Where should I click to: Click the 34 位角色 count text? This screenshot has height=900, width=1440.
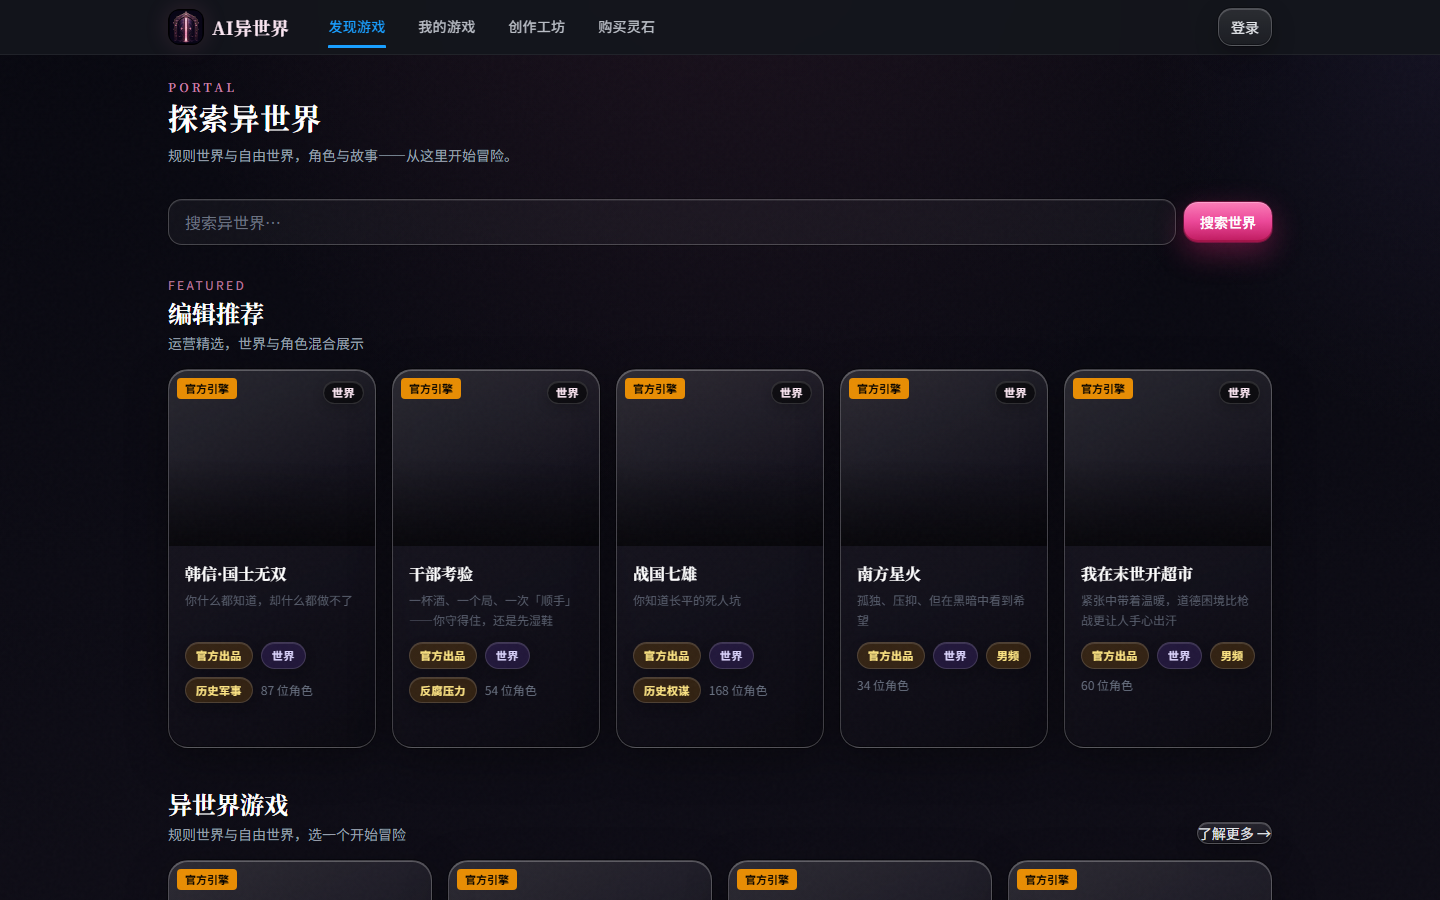point(883,686)
